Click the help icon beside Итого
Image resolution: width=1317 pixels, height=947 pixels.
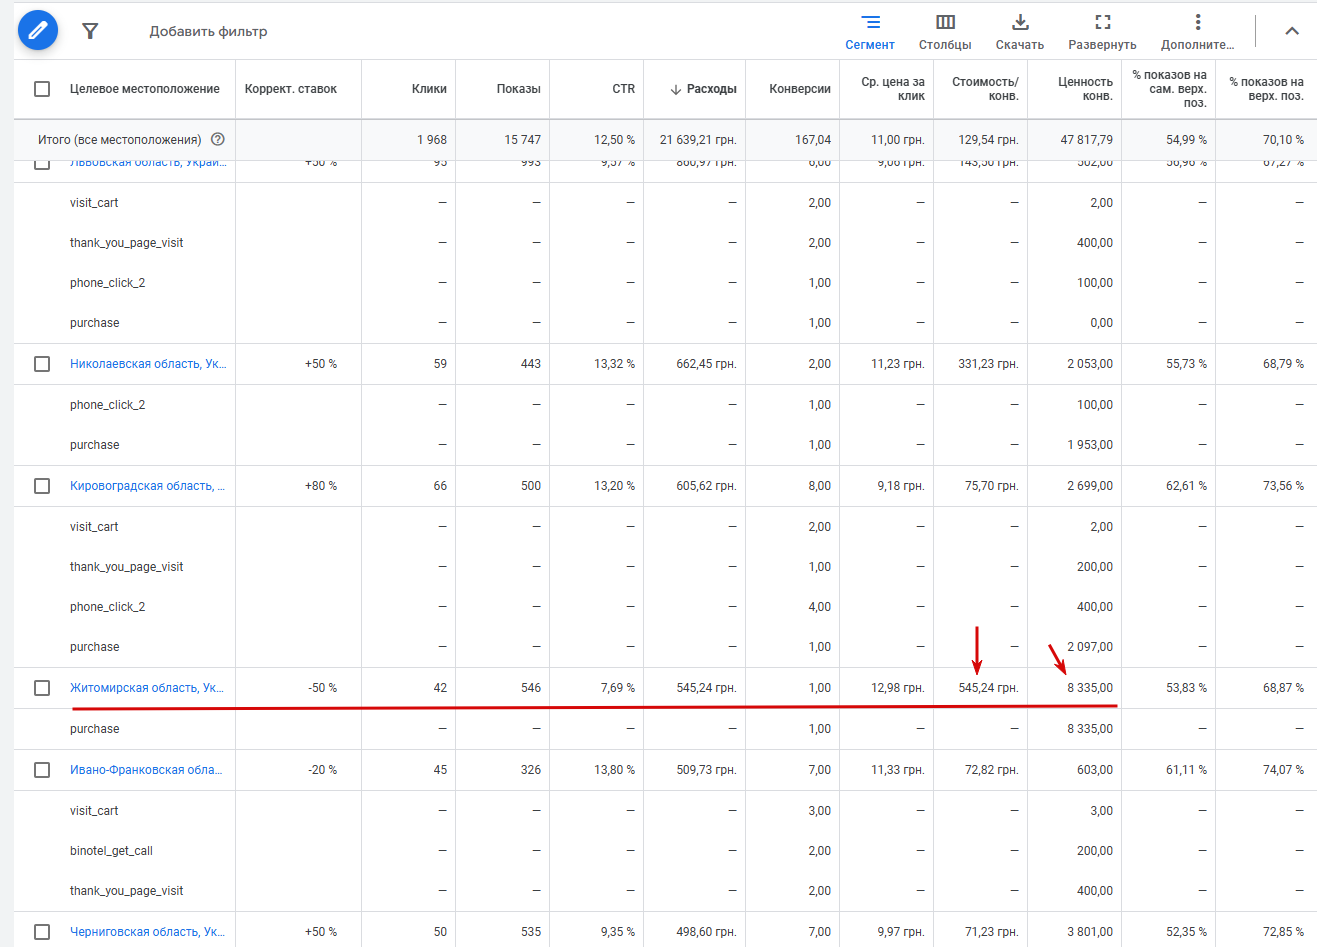[x=218, y=139]
